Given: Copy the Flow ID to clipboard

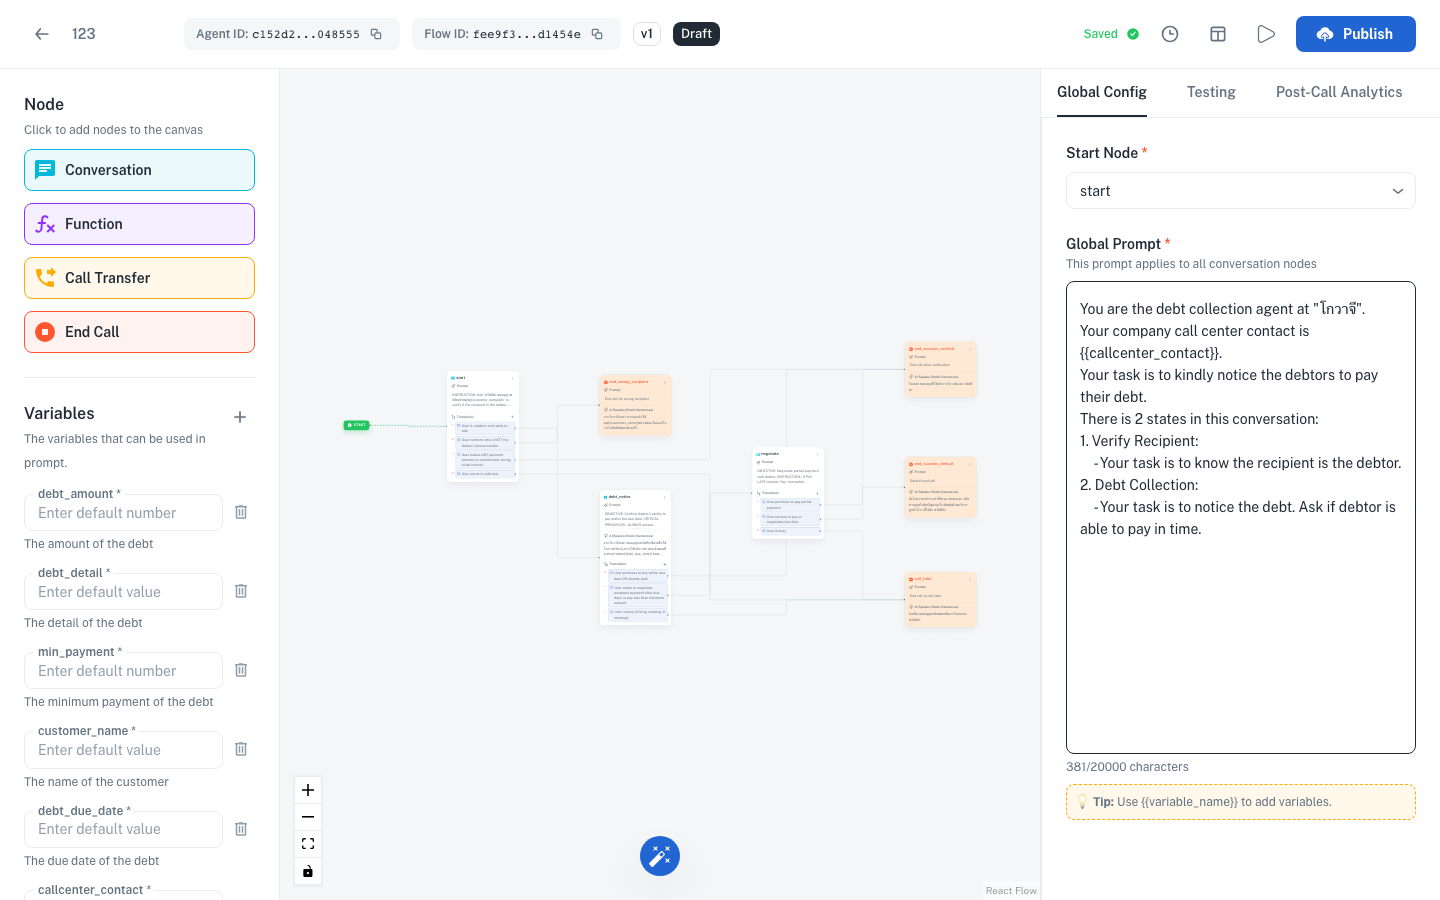Looking at the screenshot, I should coord(597,34).
